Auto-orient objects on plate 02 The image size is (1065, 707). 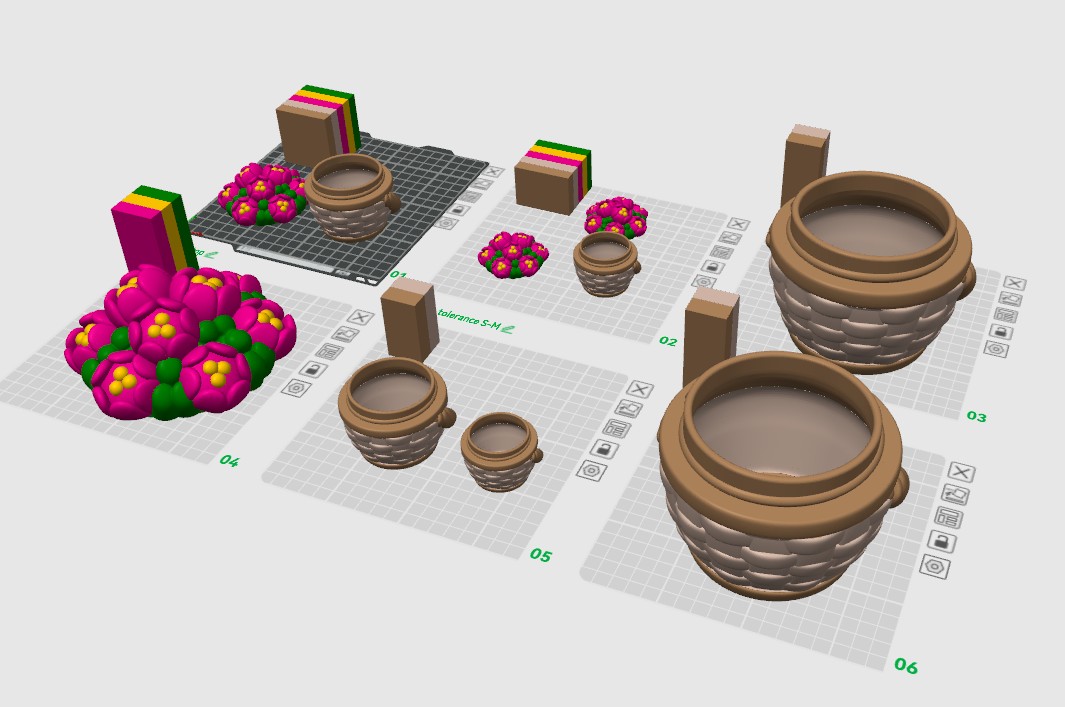(x=730, y=238)
